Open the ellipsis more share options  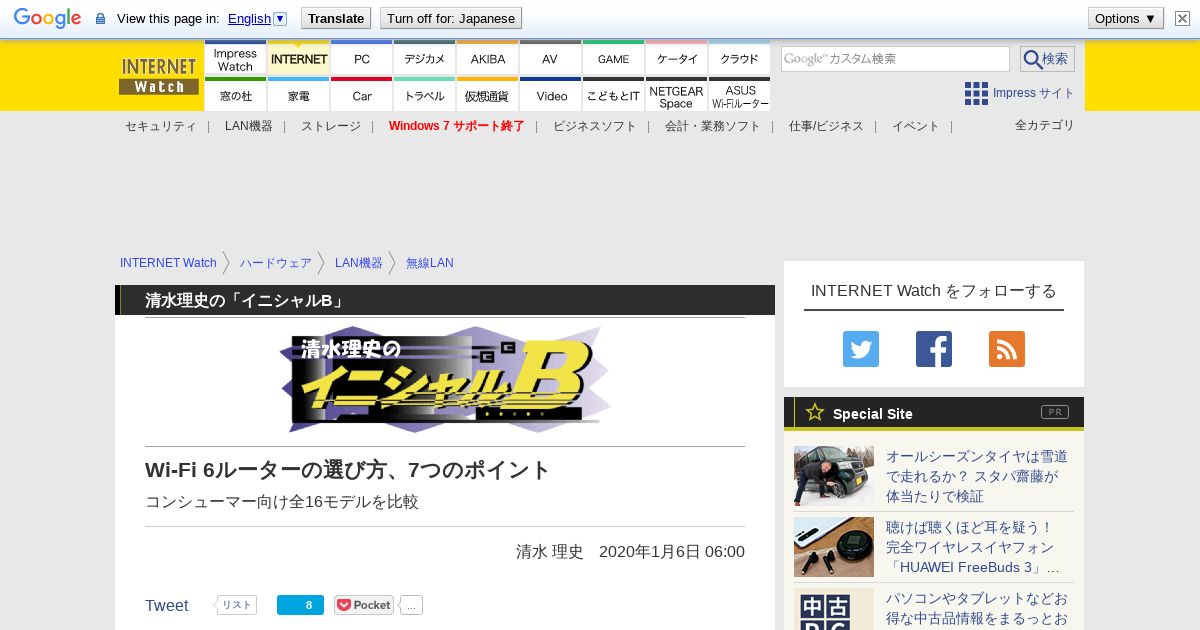(411, 605)
